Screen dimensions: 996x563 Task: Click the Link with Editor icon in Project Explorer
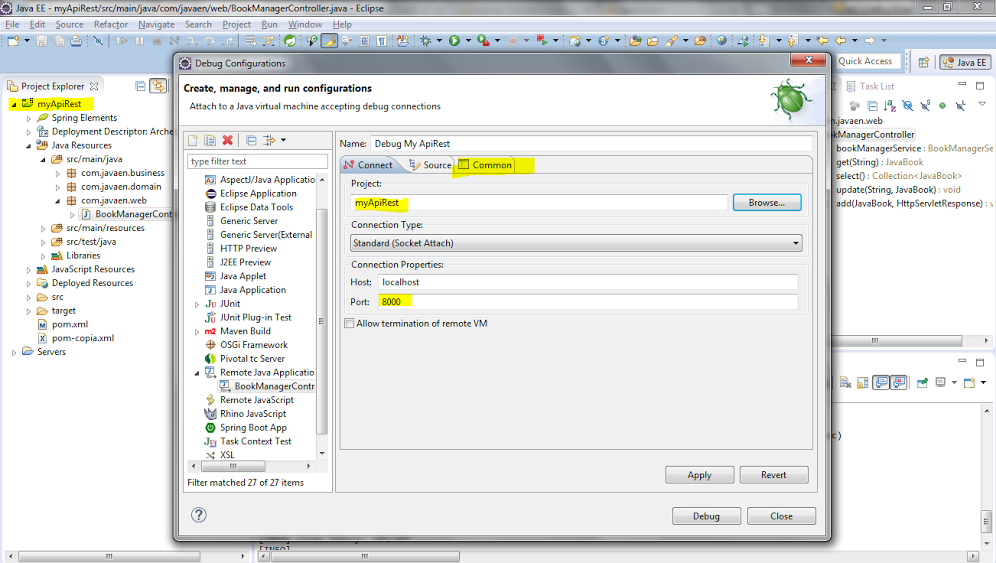(158, 86)
